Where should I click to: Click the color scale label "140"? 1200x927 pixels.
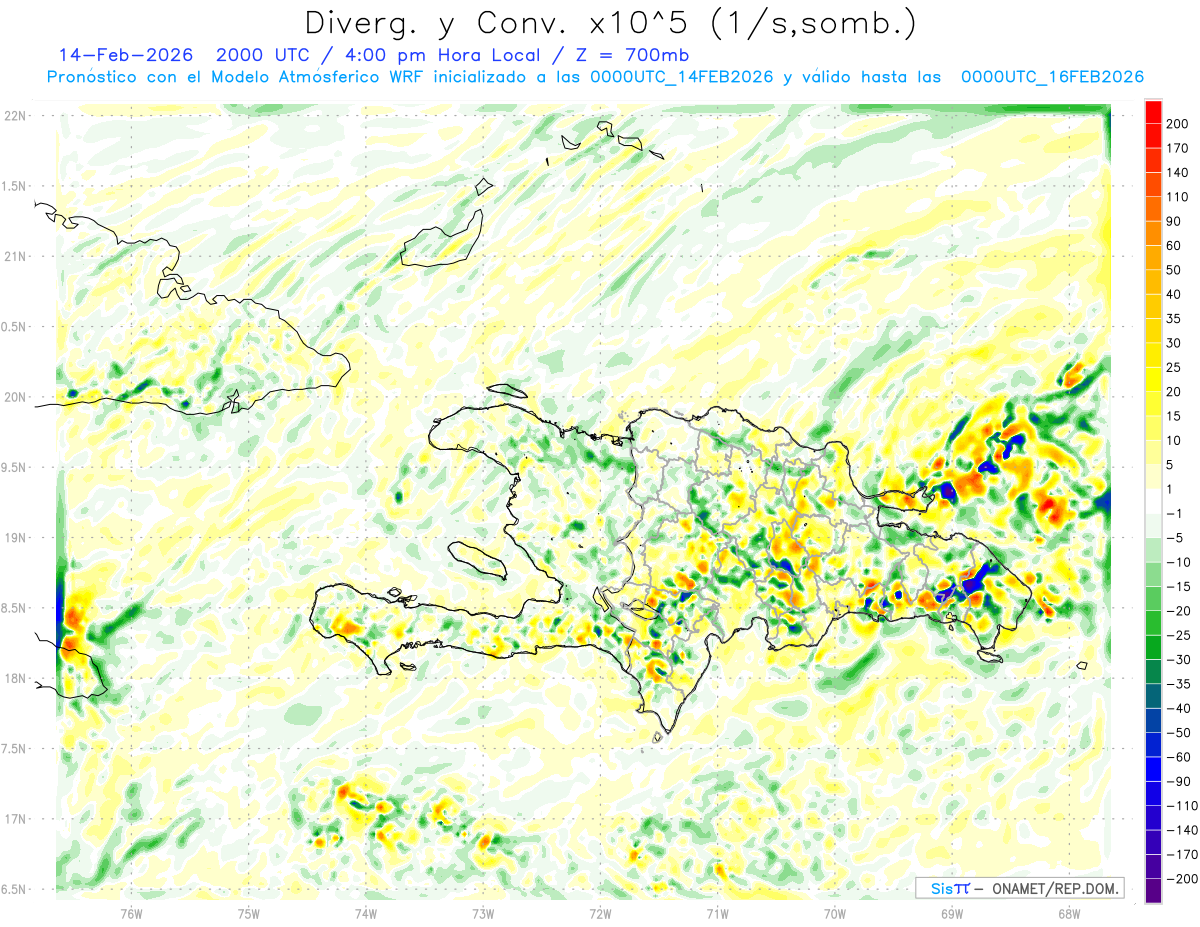click(1176, 173)
